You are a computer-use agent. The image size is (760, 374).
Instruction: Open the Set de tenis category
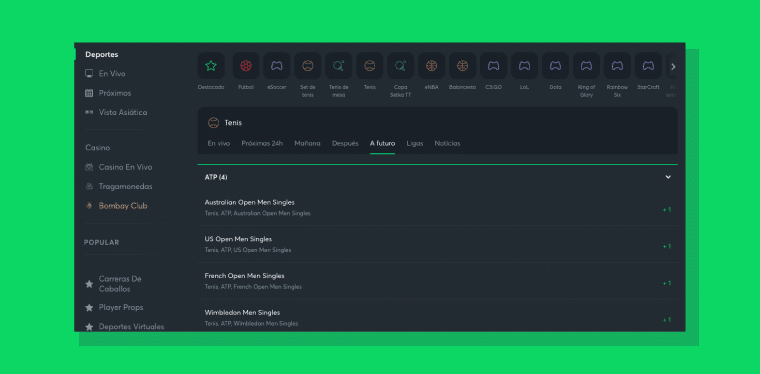[308, 66]
